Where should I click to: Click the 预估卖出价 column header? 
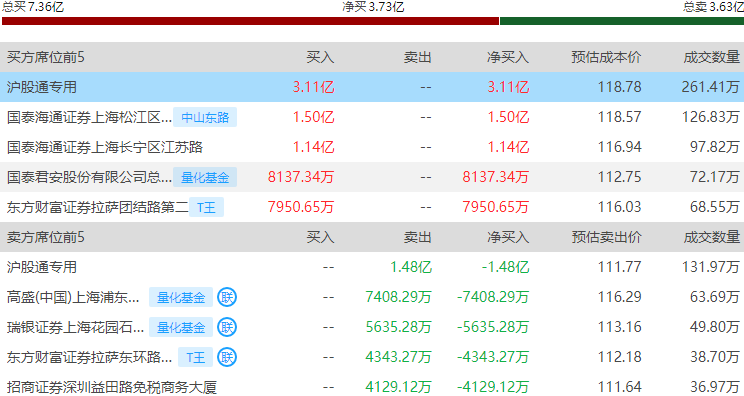click(606, 237)
